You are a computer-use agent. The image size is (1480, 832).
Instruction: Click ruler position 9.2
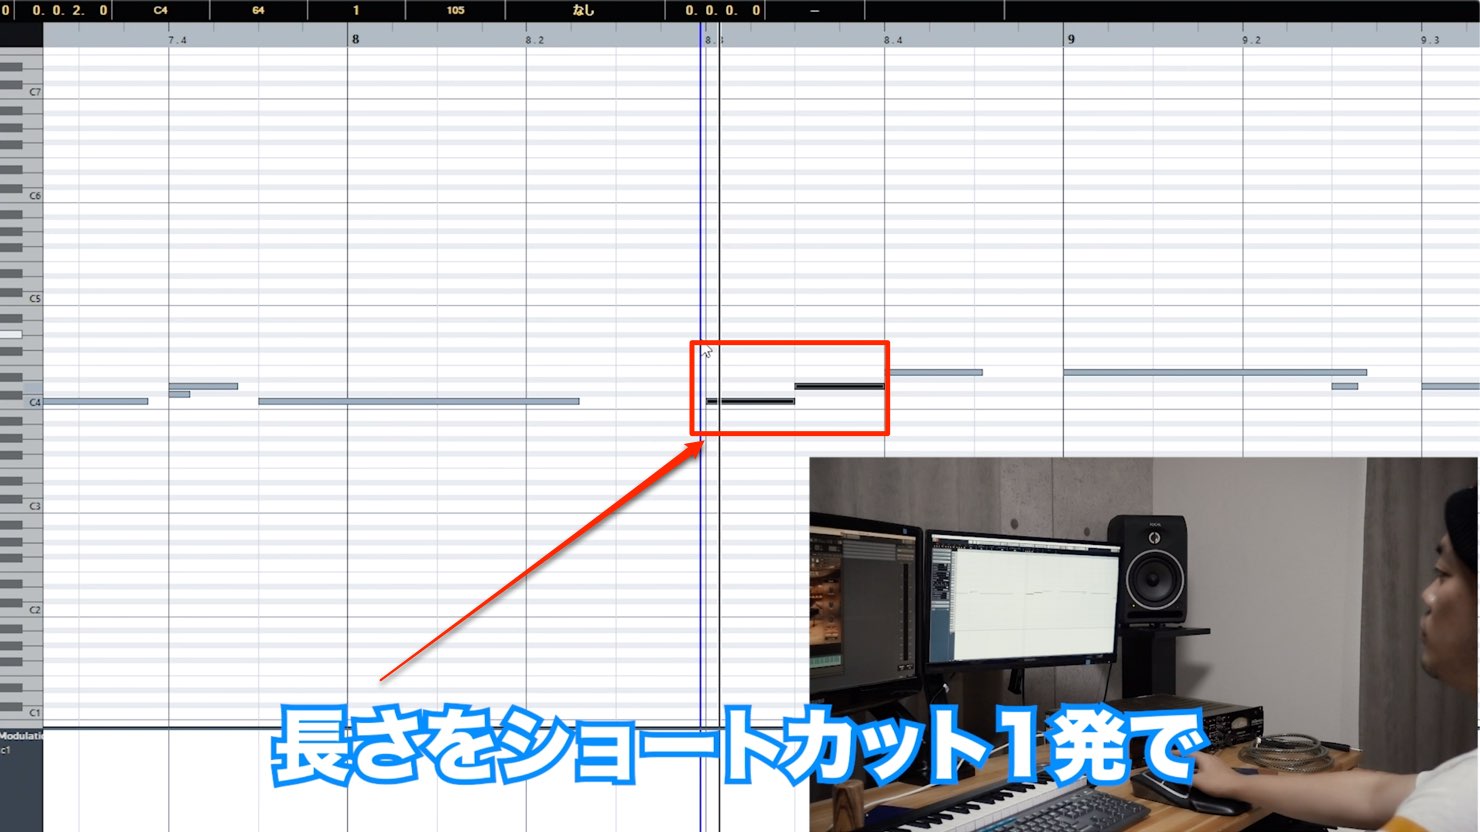(x=1251, y=40)
